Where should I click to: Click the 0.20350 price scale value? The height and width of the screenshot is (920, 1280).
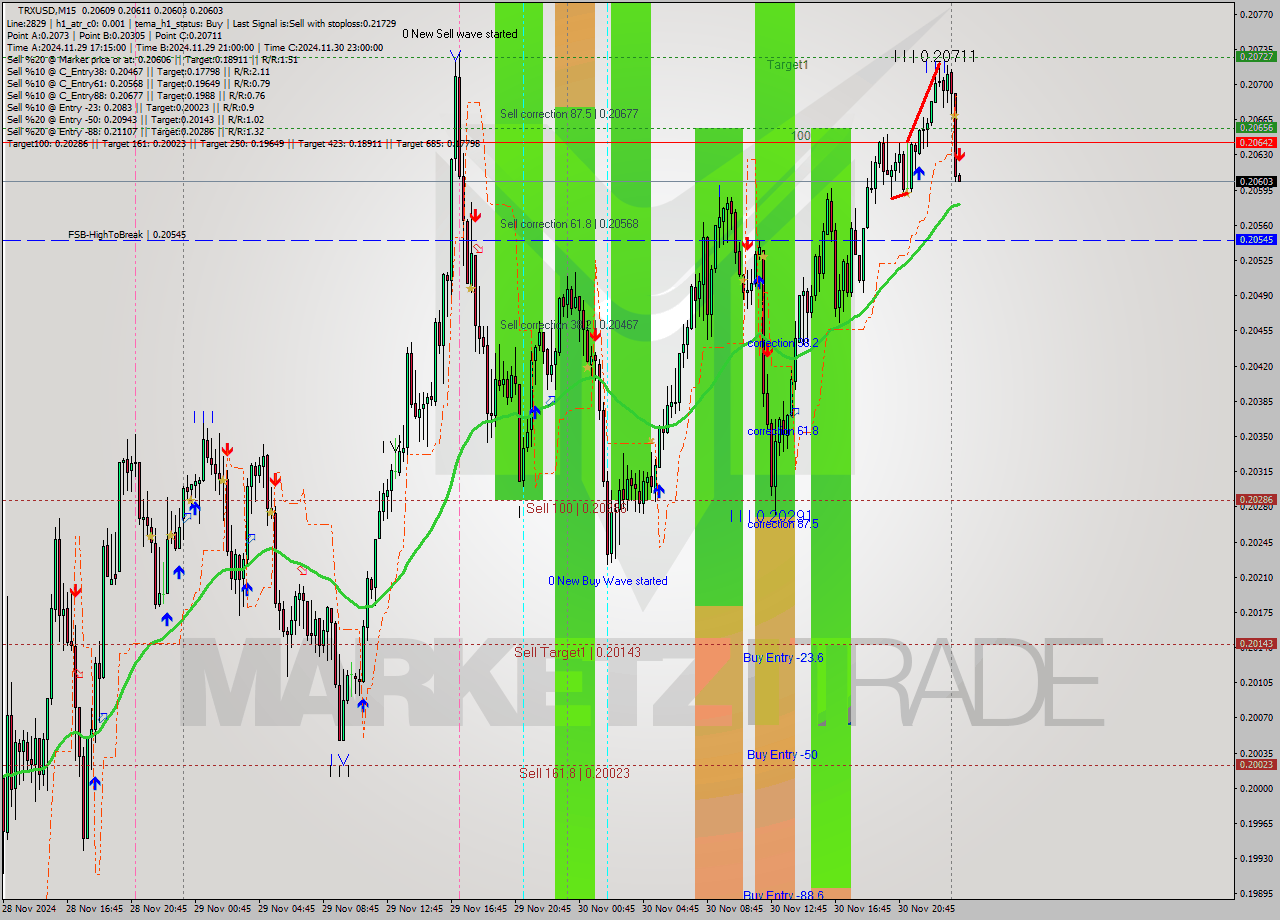(x=1256, y=437)
